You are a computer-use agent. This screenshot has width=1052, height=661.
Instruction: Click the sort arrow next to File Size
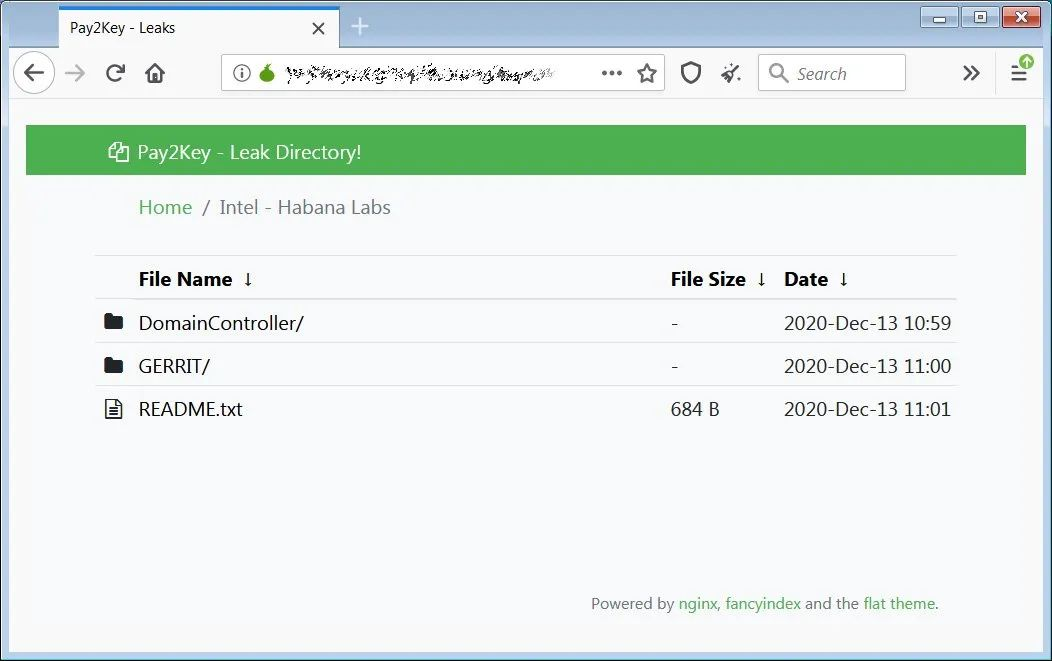coord(761,279)
